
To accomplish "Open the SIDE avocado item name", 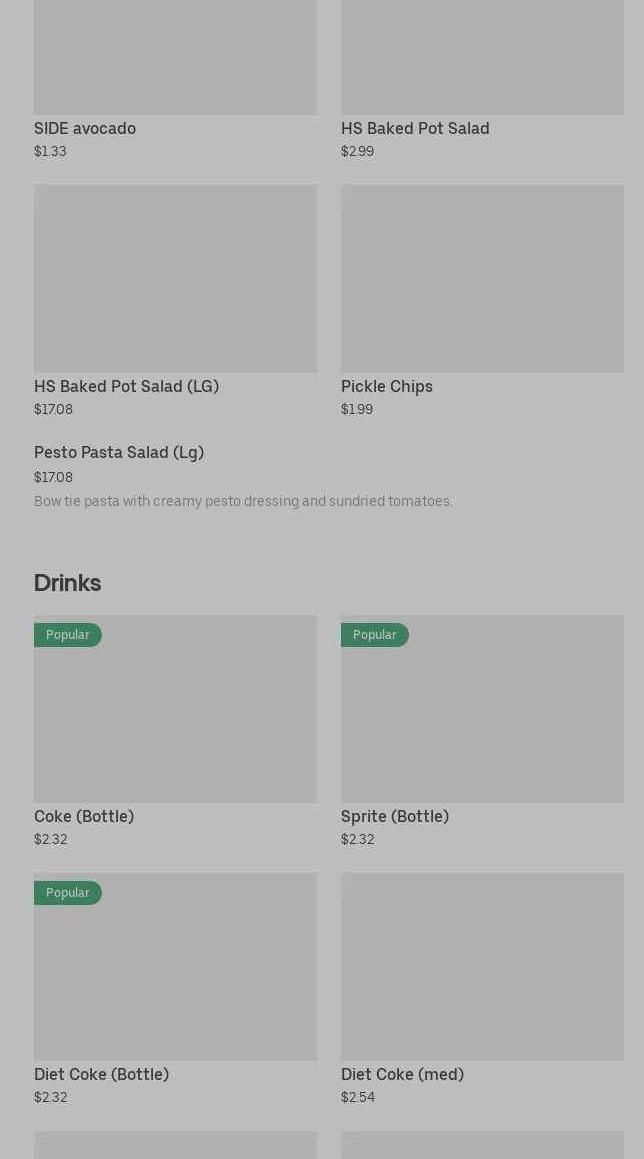I will tap(85, 129).
